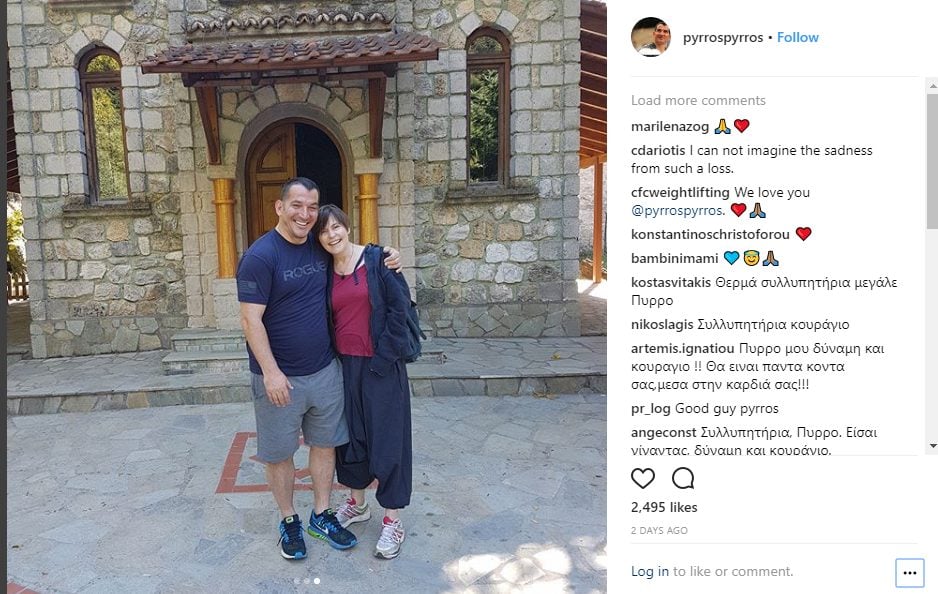
Task: Open the pyrrospyrros username link in header
Action: pyautogui.click(x=723, y=38)
